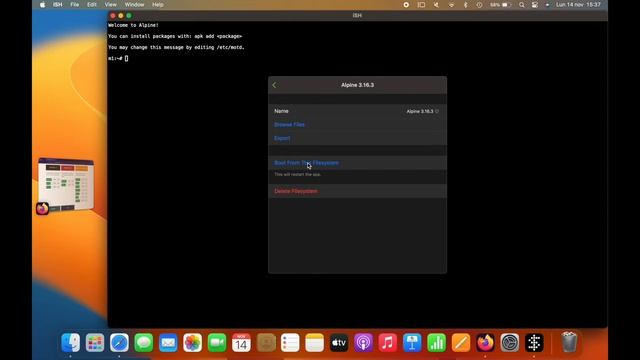Click the Time Machine clock icon in menu bar
The height and width of the screenshot is (360, 640).
(x=479, y=4)
